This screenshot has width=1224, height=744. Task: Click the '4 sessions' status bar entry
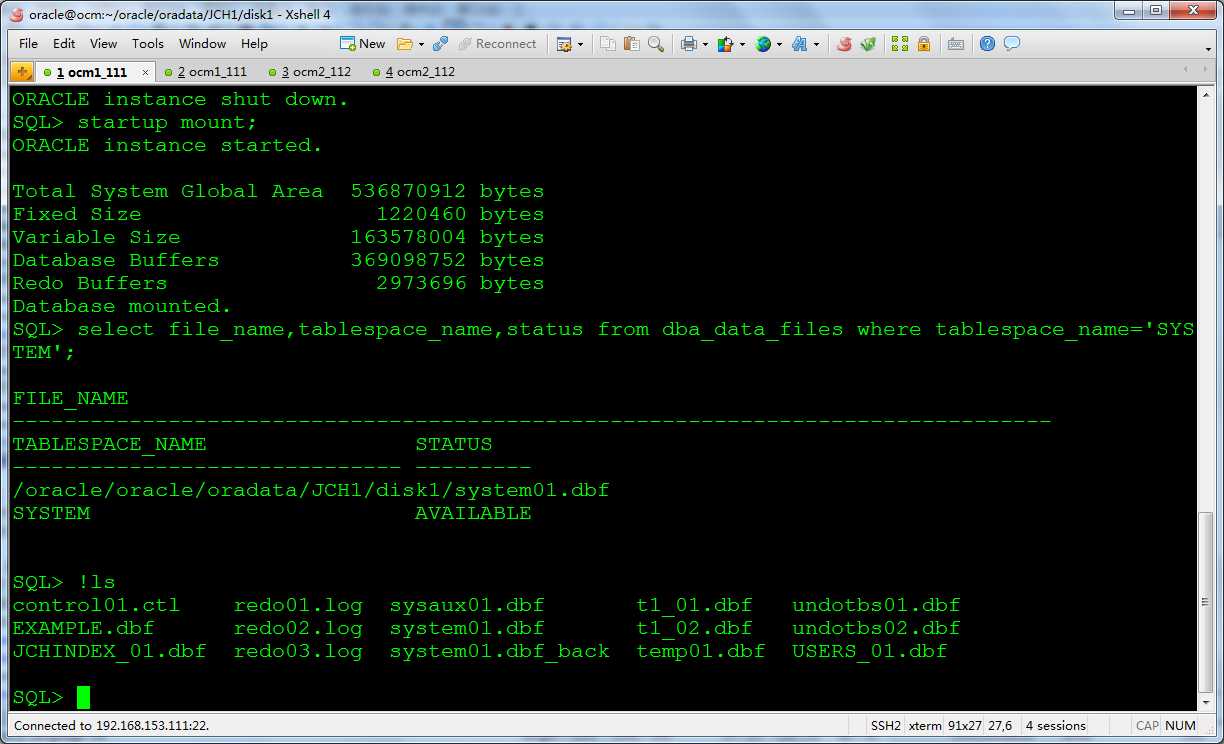tap(1055, 726)
